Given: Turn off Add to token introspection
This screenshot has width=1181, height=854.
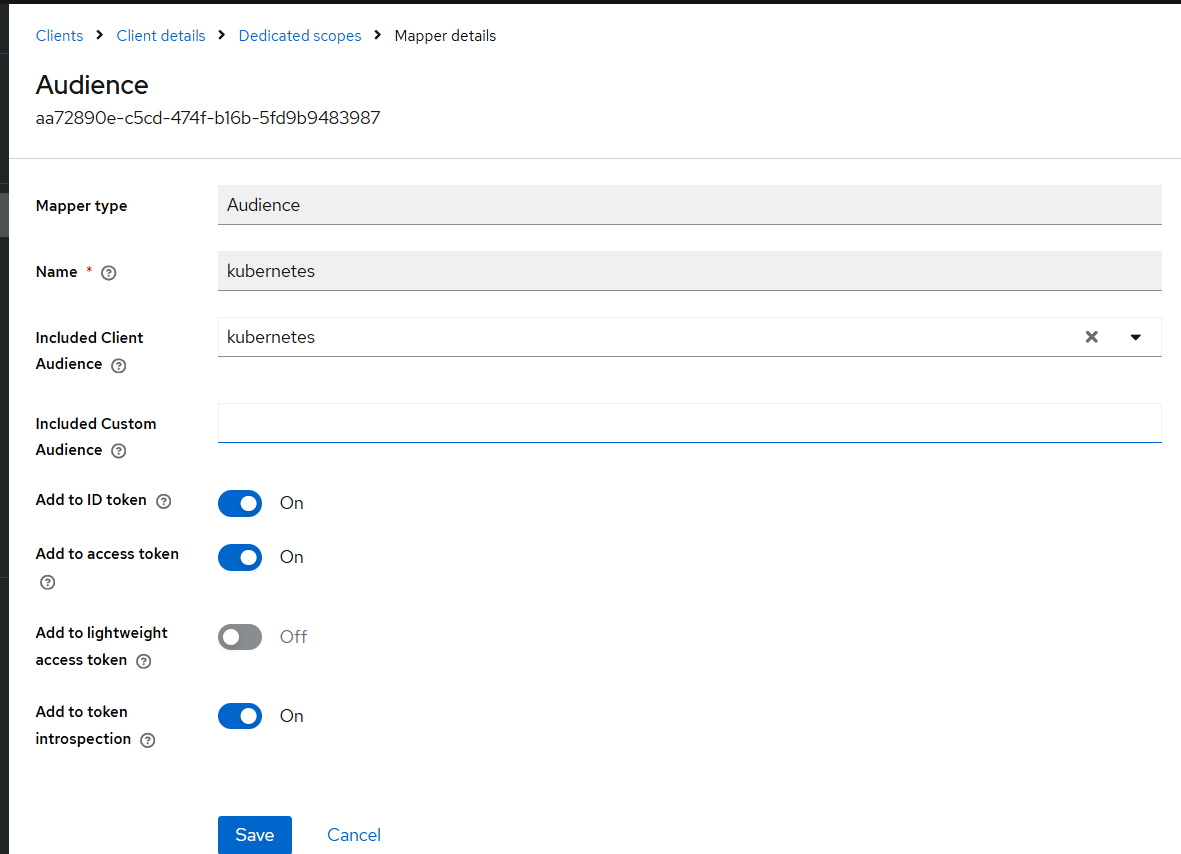Looking at the screenshot, I should tap(240, 716).
